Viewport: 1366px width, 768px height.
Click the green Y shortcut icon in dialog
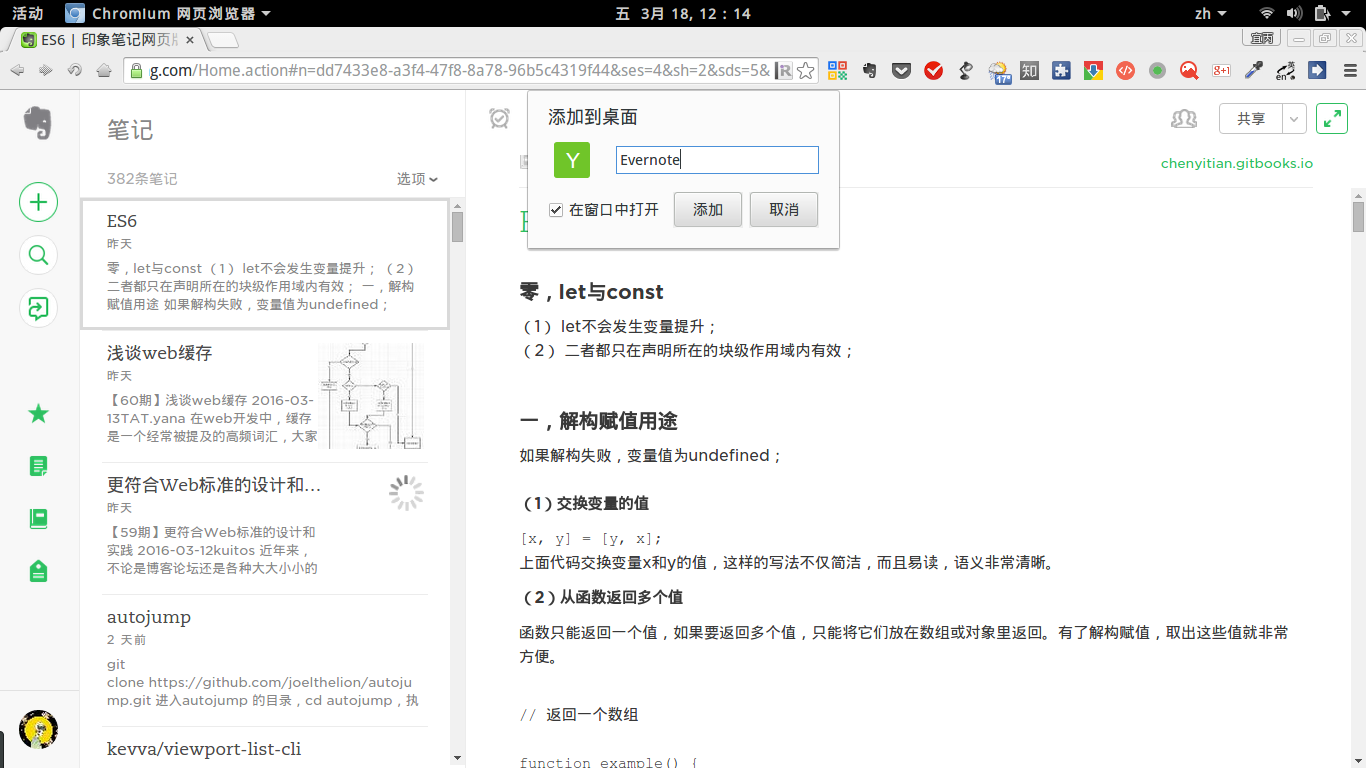[572, 160]
